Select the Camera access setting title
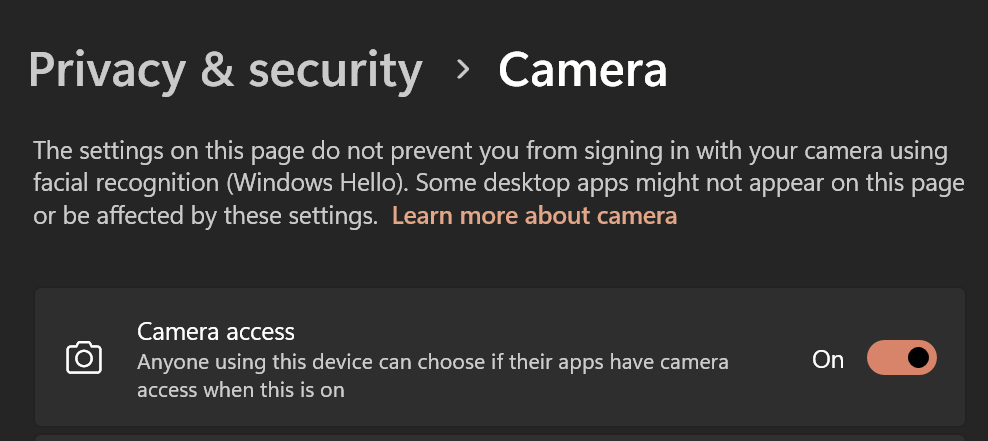 click(215, 331)
